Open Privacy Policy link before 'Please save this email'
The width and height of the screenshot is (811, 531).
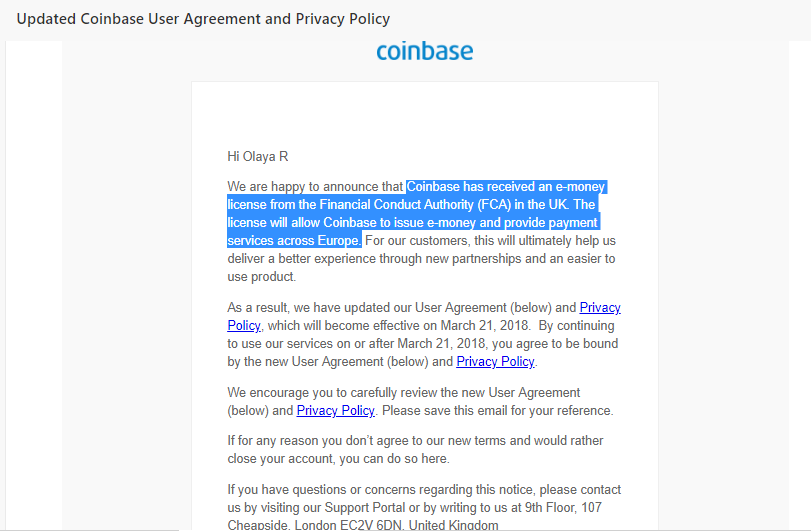[335, 410]
